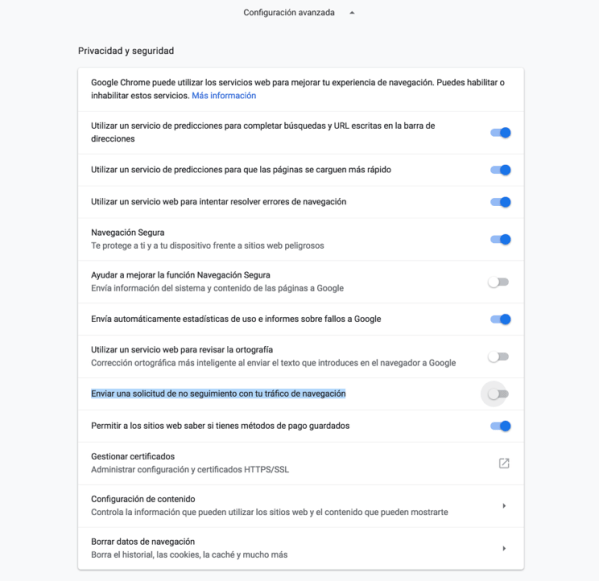The image size is (599, 581).
Task: Open the Configuración de contenido row
Action: 301,506
